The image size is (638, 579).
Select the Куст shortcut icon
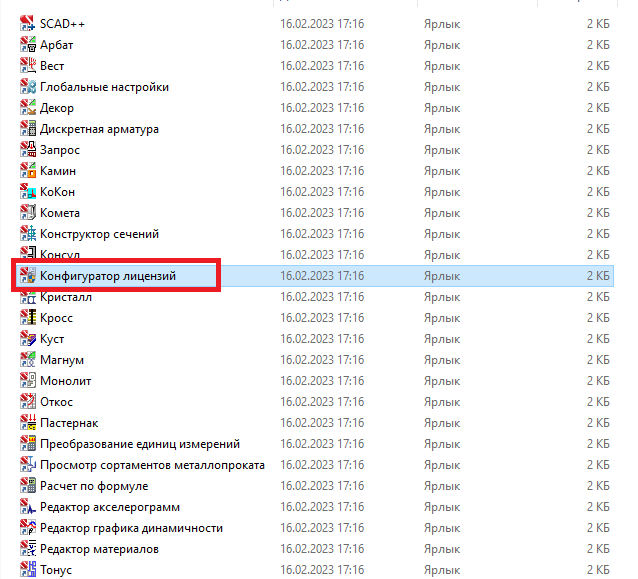pos(28,339)
